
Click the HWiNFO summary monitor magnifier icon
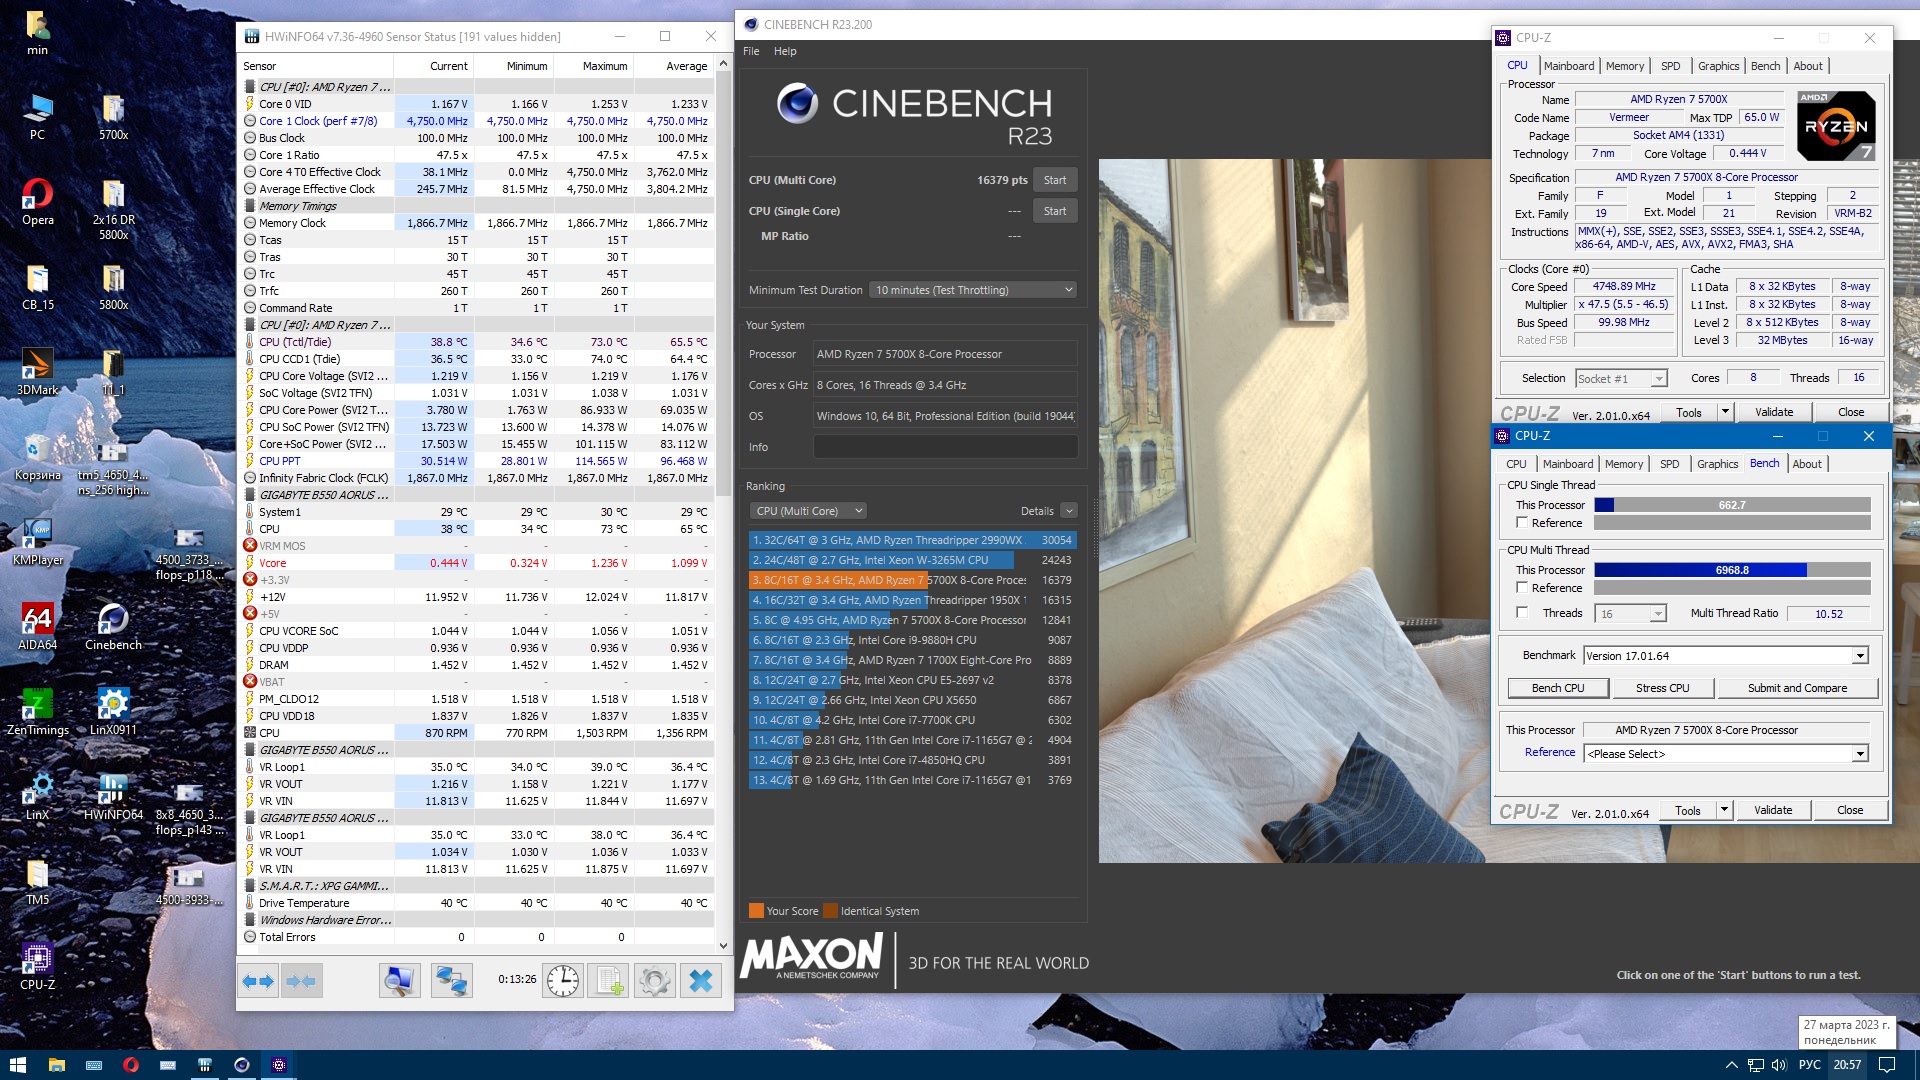click(x=400, y=981)
